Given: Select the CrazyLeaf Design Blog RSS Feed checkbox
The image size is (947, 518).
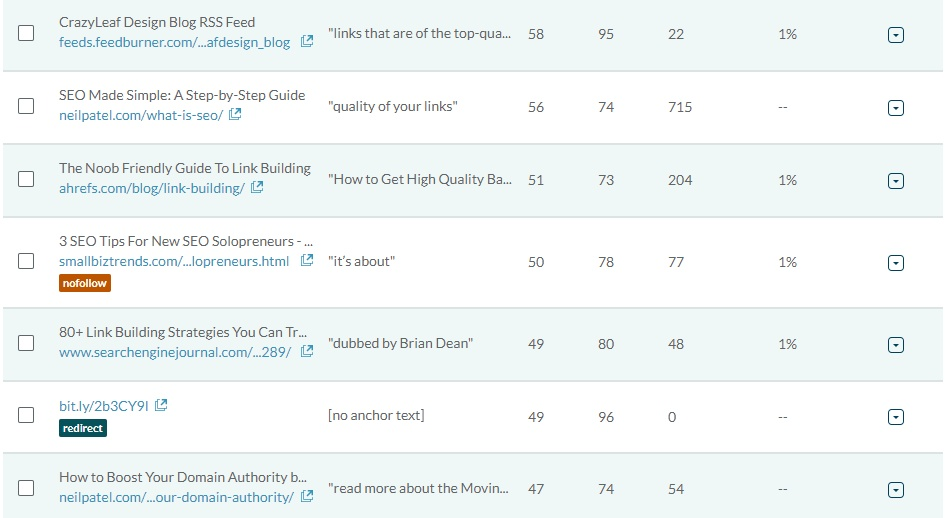Looking at the screenshot, I should [x=26, y=33].
